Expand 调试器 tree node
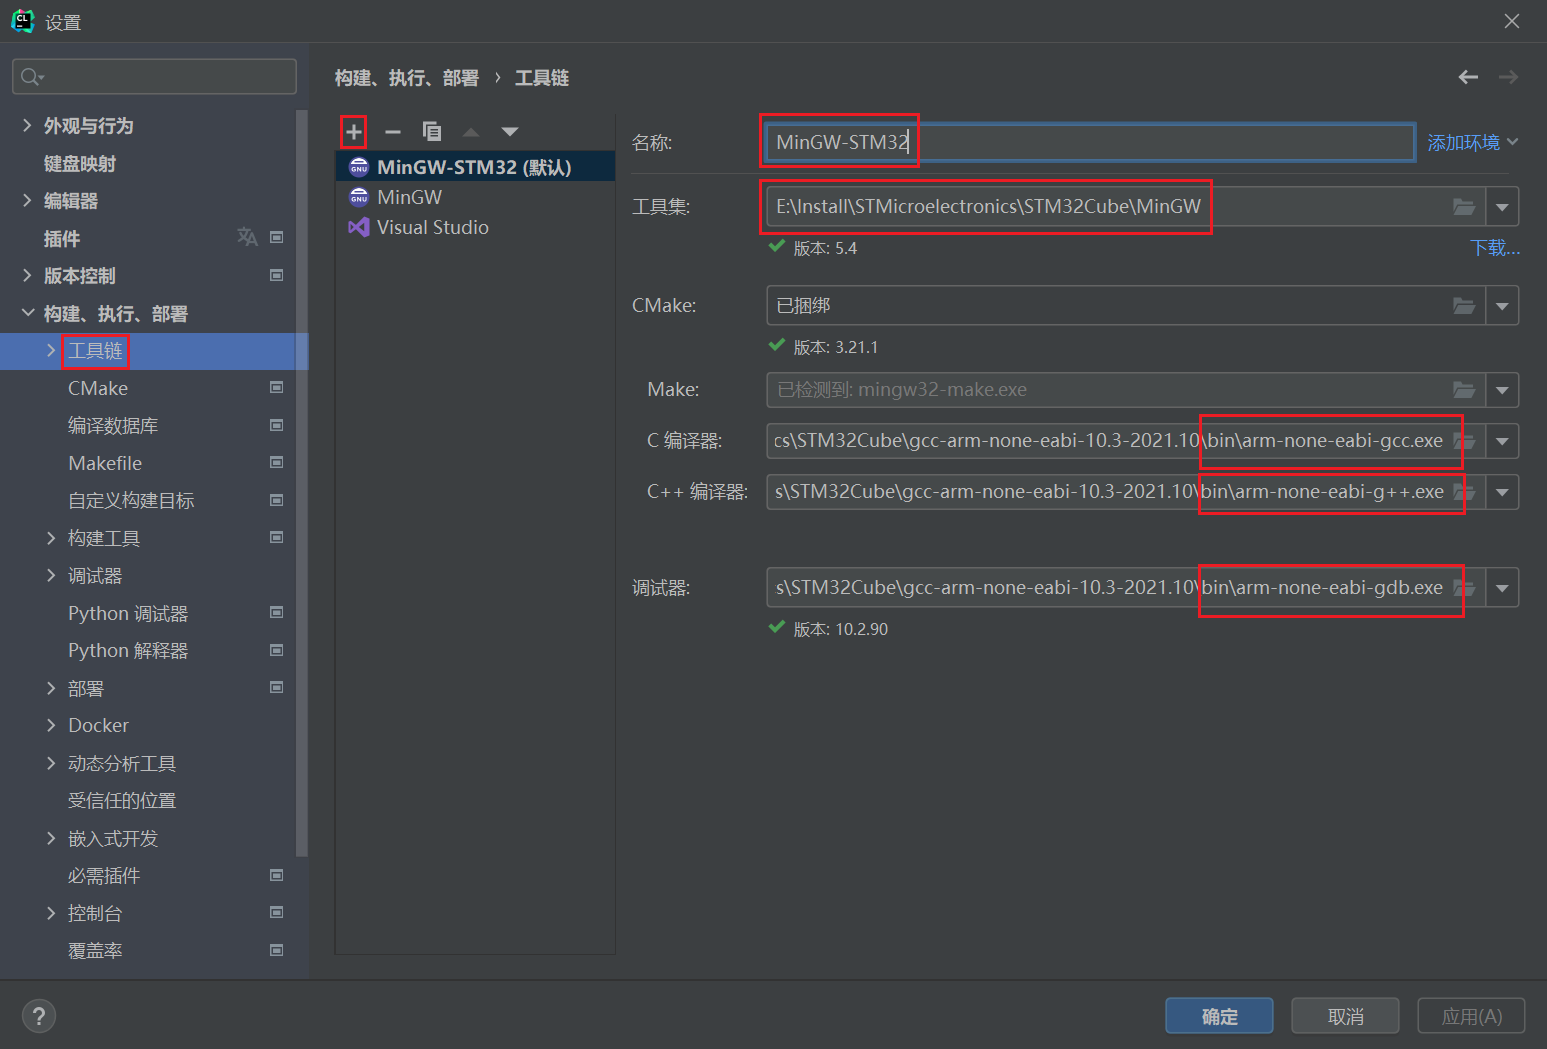The width and height of the screenshot is (1547, 1049). click(x=51, y=575)
